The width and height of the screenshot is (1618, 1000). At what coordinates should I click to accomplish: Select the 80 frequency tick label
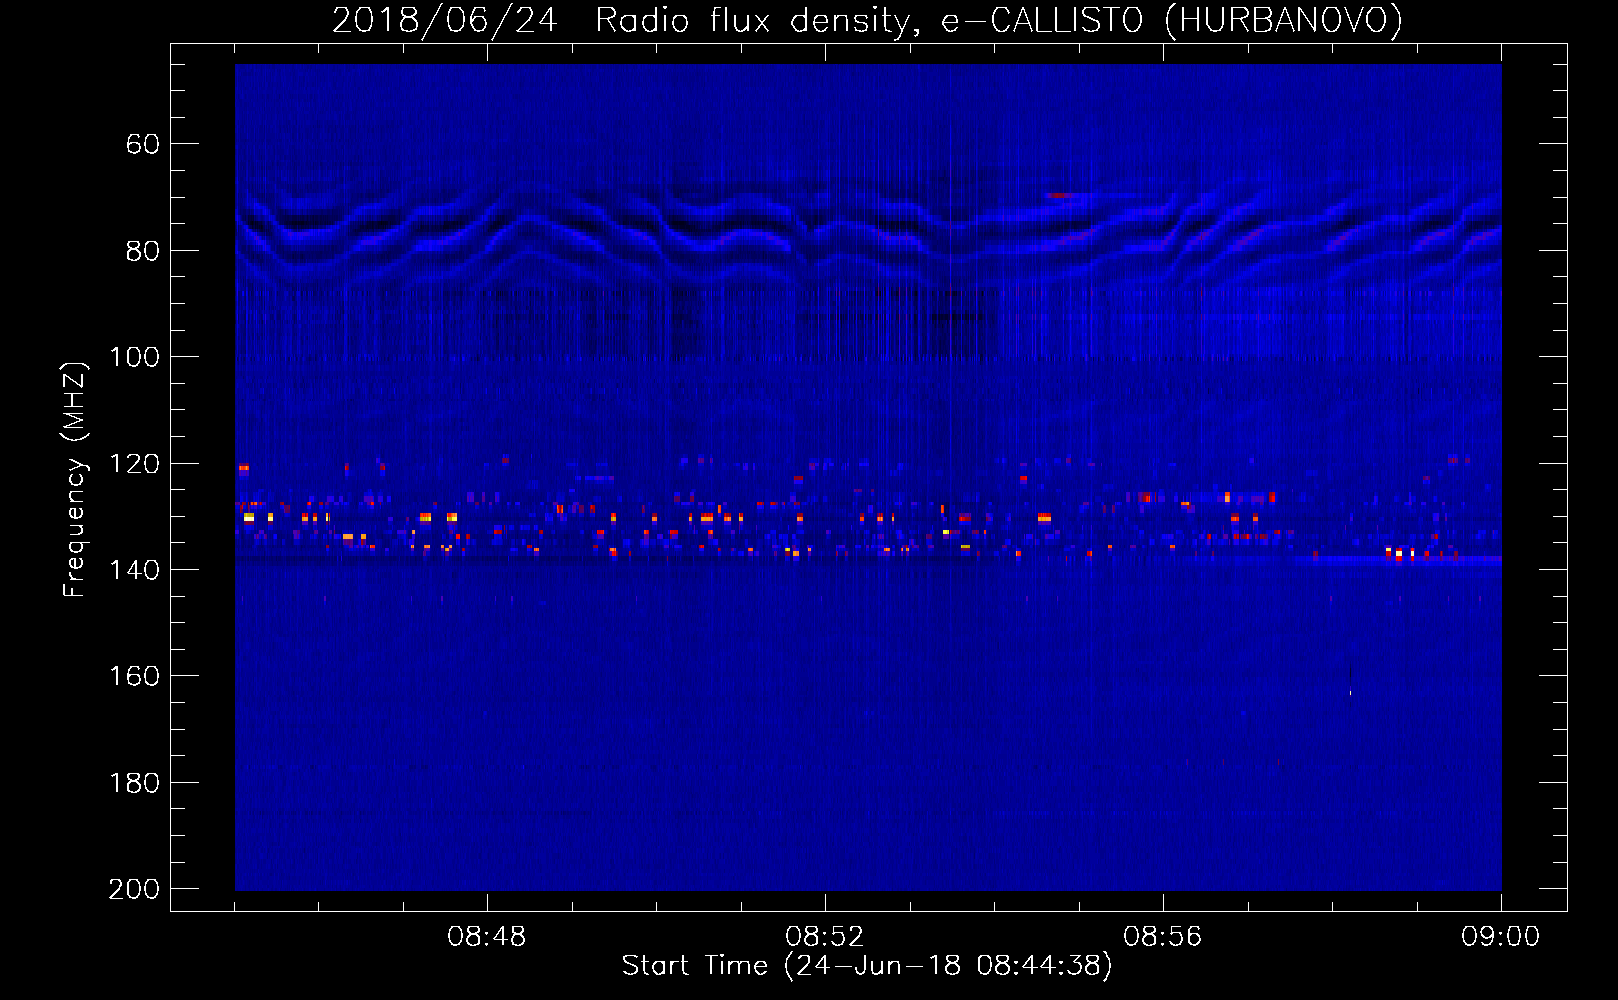(x=143, y=250)
